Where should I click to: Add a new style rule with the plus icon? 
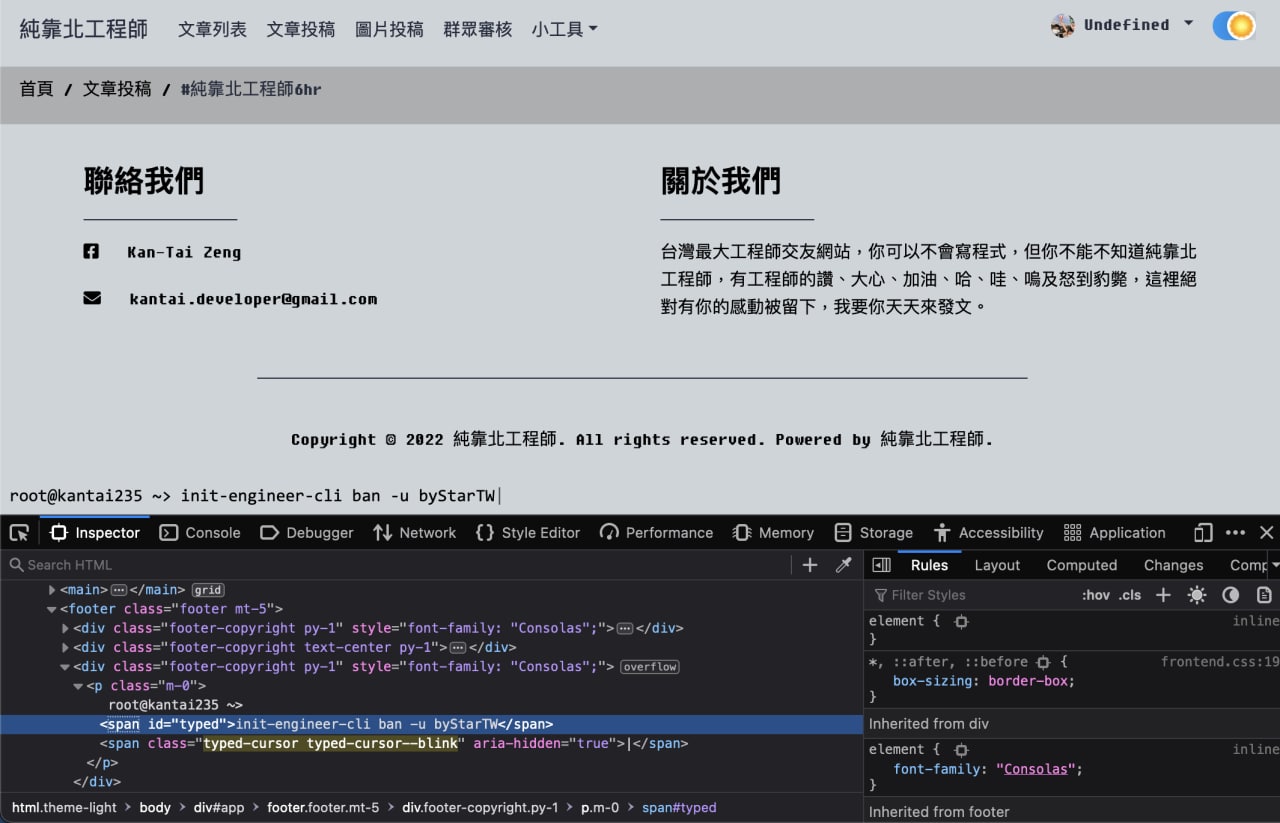(x=1163, y=595)
